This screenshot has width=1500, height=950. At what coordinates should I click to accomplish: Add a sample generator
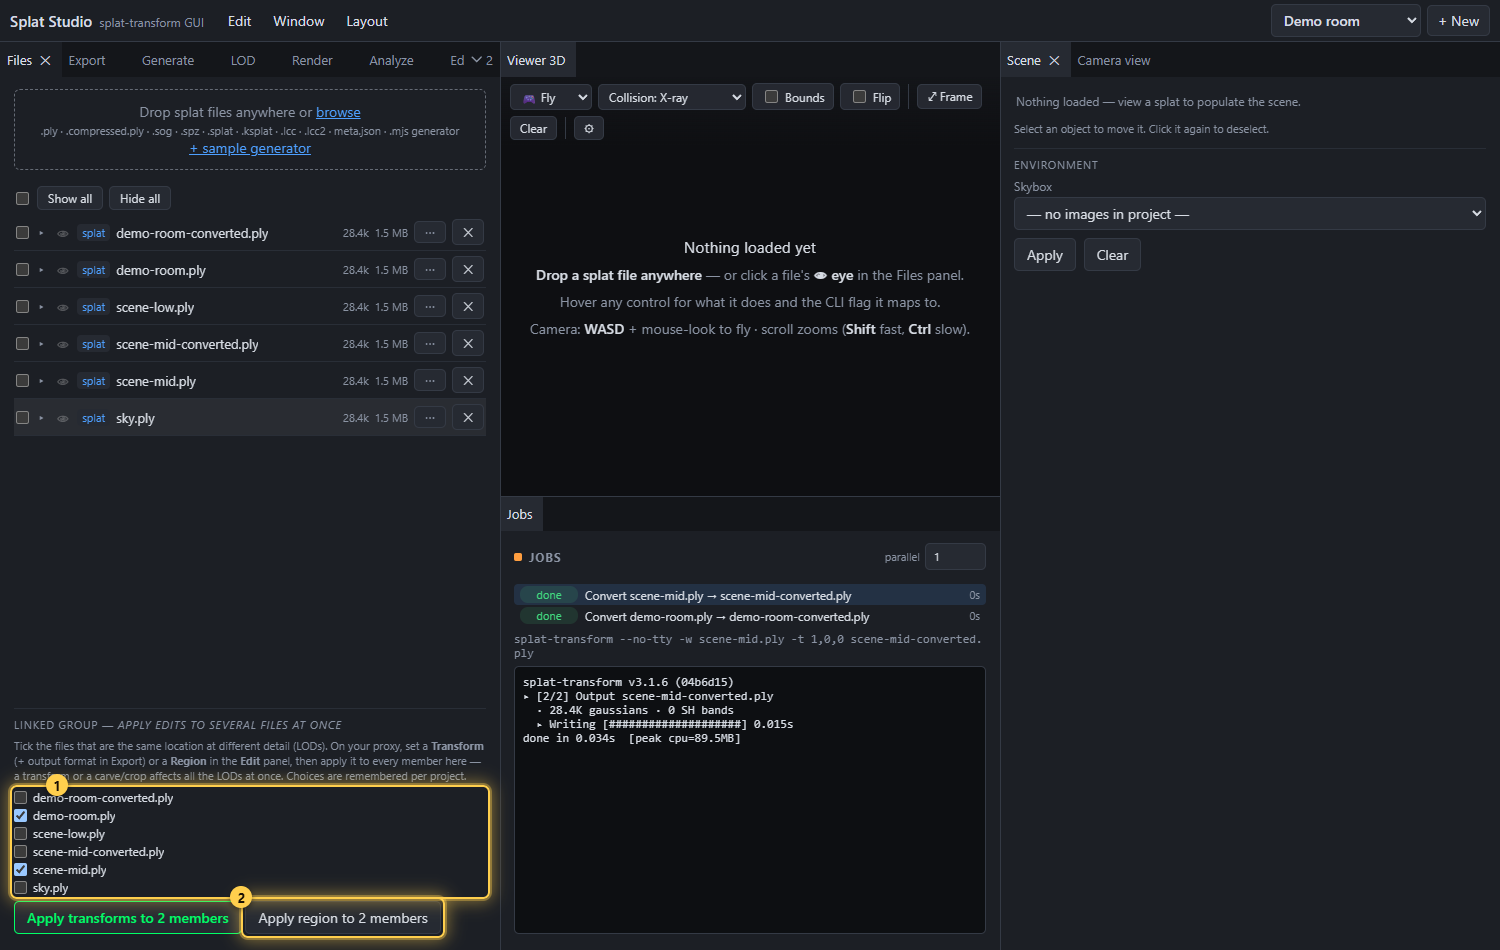coord(250,149)
